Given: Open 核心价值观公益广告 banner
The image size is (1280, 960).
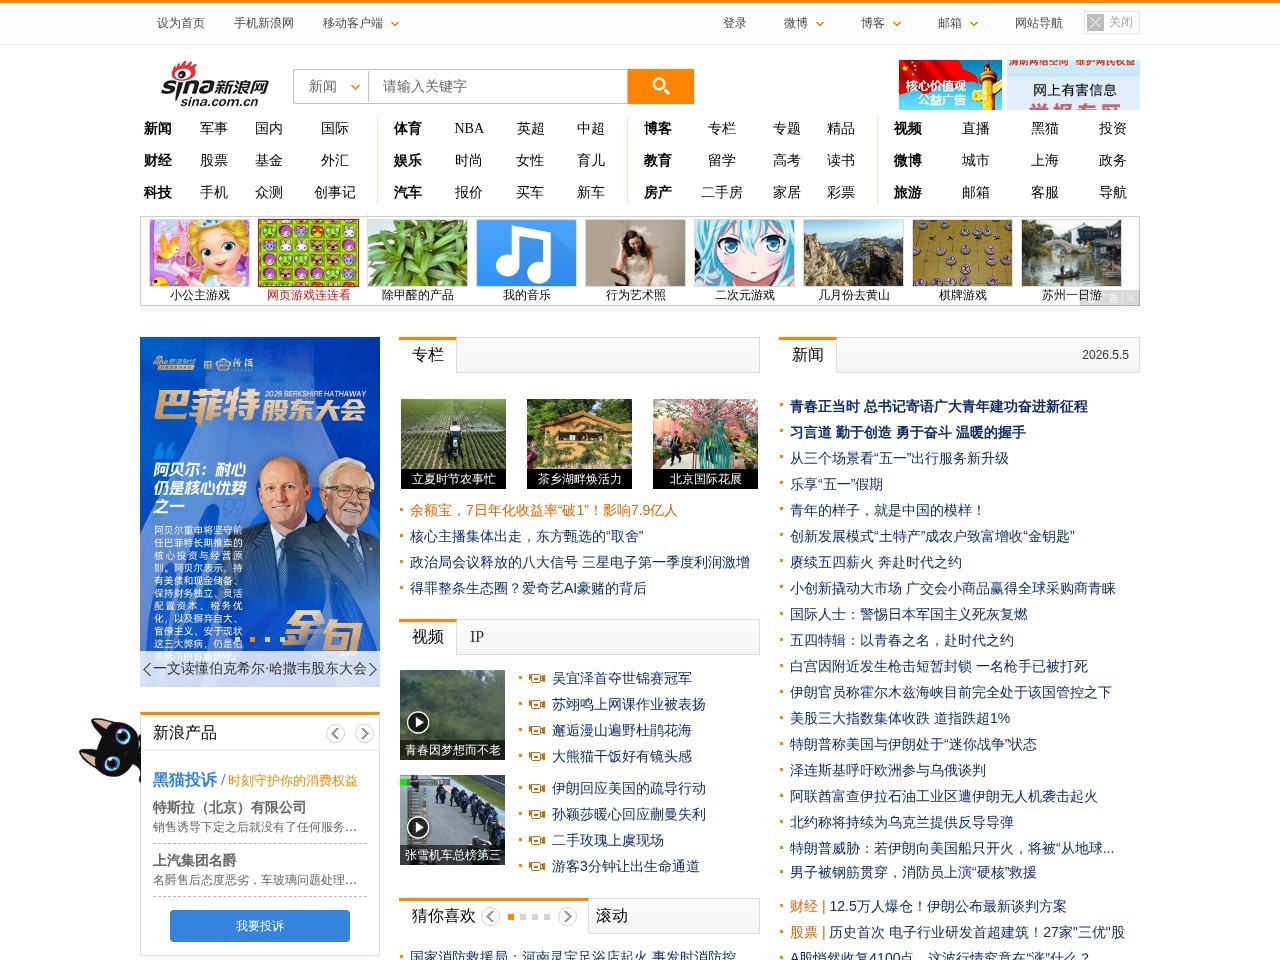Looking at the screenshot, I should tap(950, 85).
